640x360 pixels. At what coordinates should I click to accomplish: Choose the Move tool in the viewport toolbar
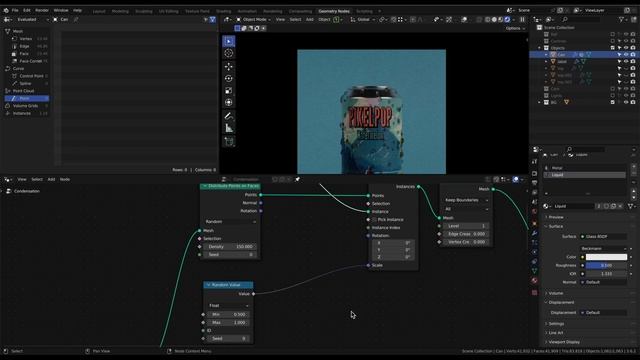pos(229,66)
